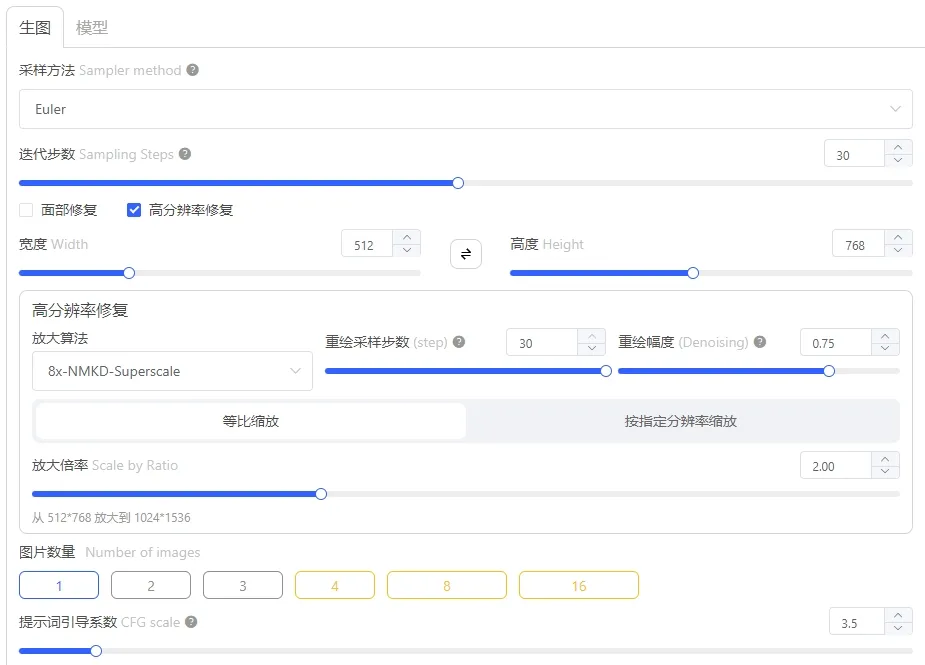
Task: Click the width-height swap arrows icon
Action: (x=466, y=254)
